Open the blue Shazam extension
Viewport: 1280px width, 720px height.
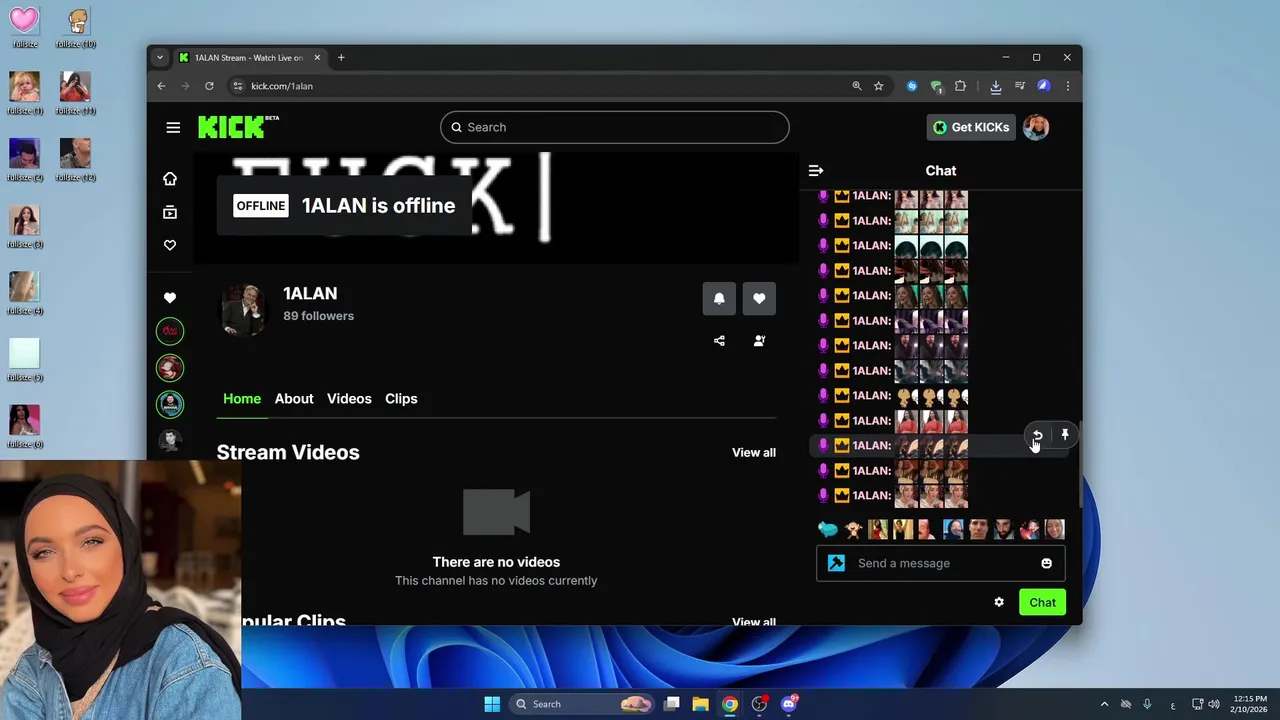pyautogui.click(x=912, y=86)
